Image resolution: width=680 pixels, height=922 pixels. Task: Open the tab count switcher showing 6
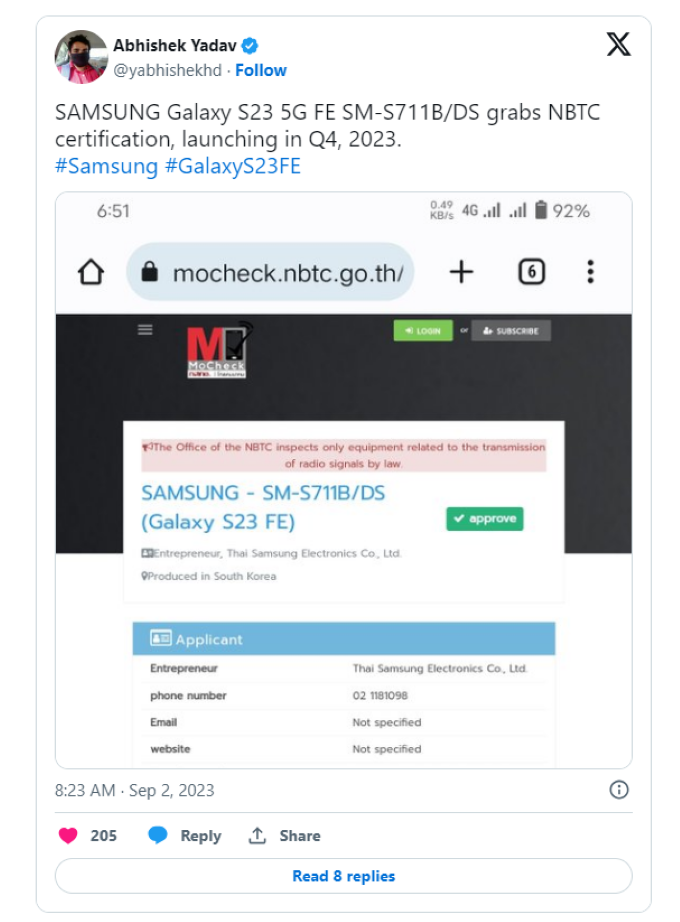tap(531, 272)
